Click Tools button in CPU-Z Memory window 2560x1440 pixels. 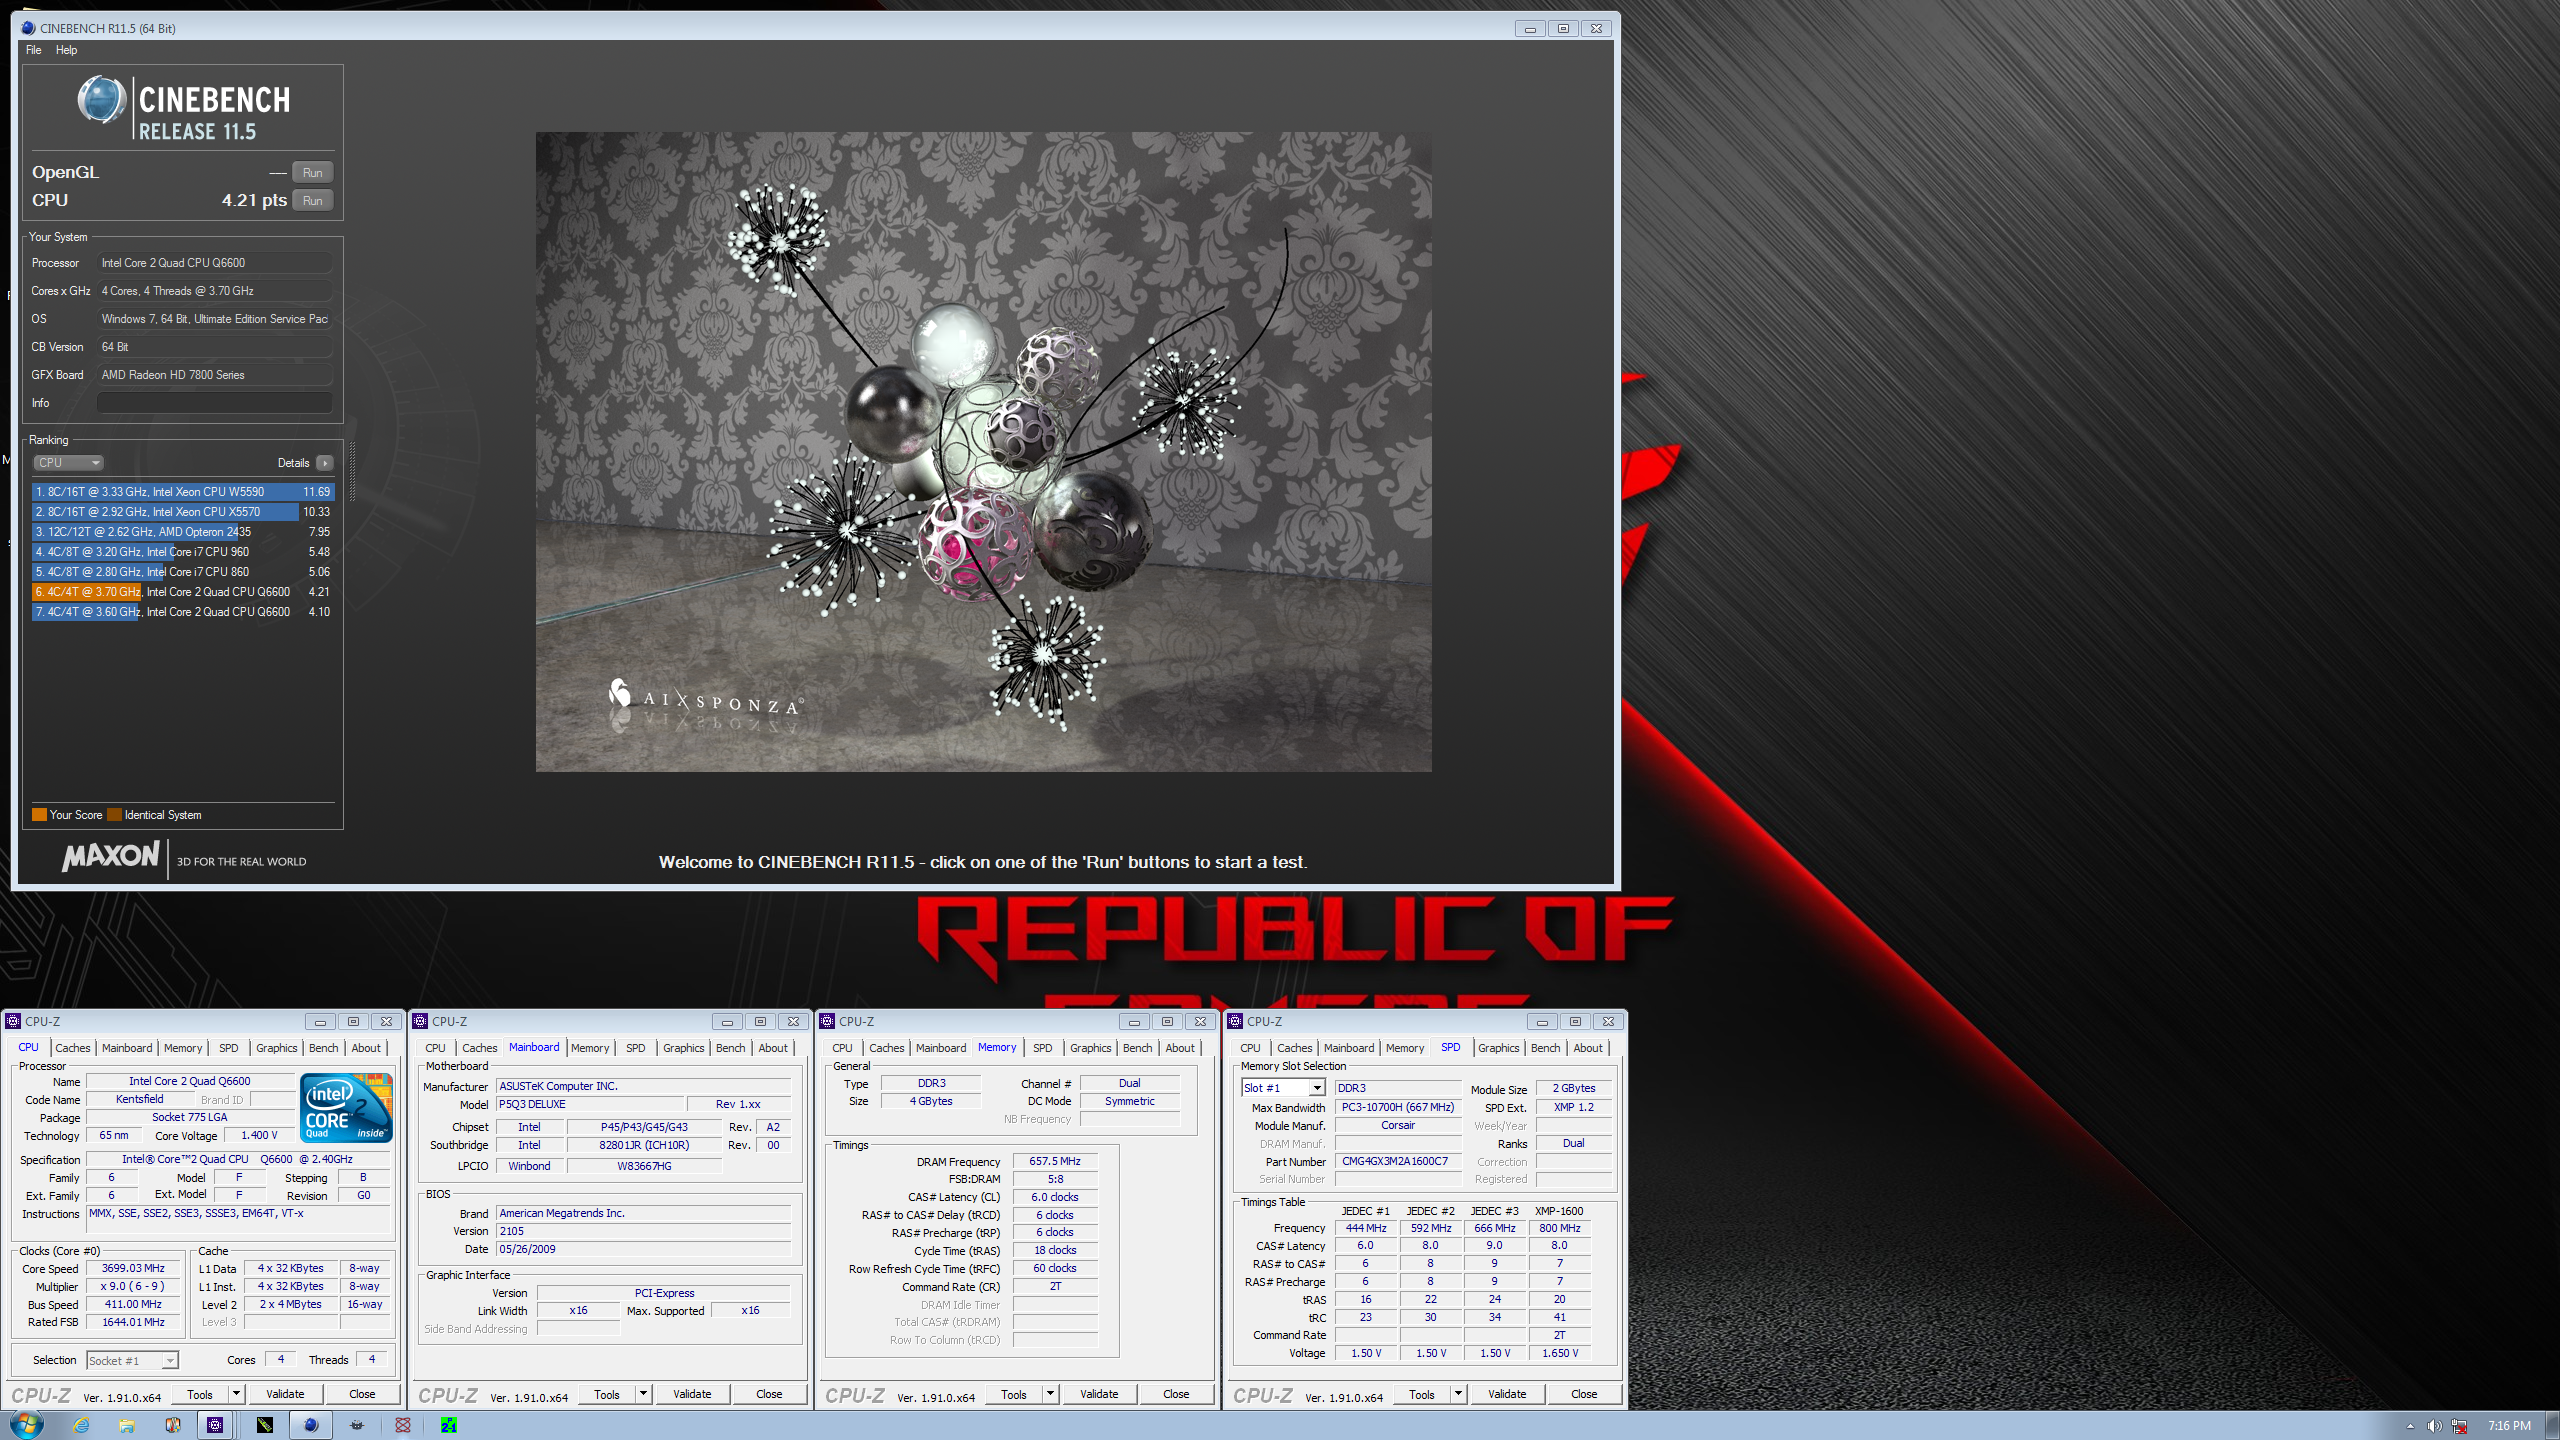pos(1013,1394)
